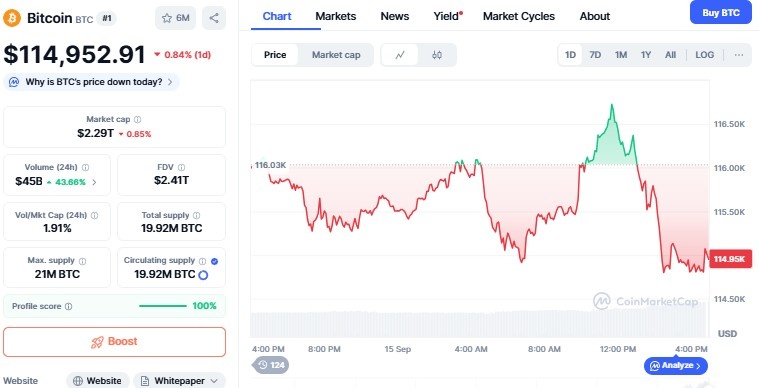Click the Profile score progress bar
The height and width of the screenshot is (388, 759).
163,306
